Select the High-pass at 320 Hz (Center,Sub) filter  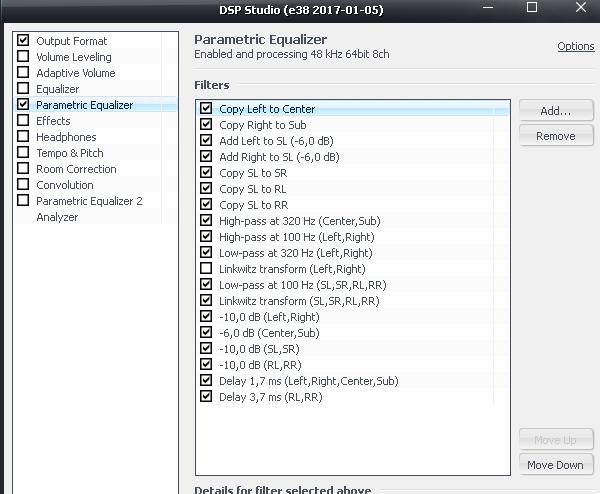[x=299, y=221]
